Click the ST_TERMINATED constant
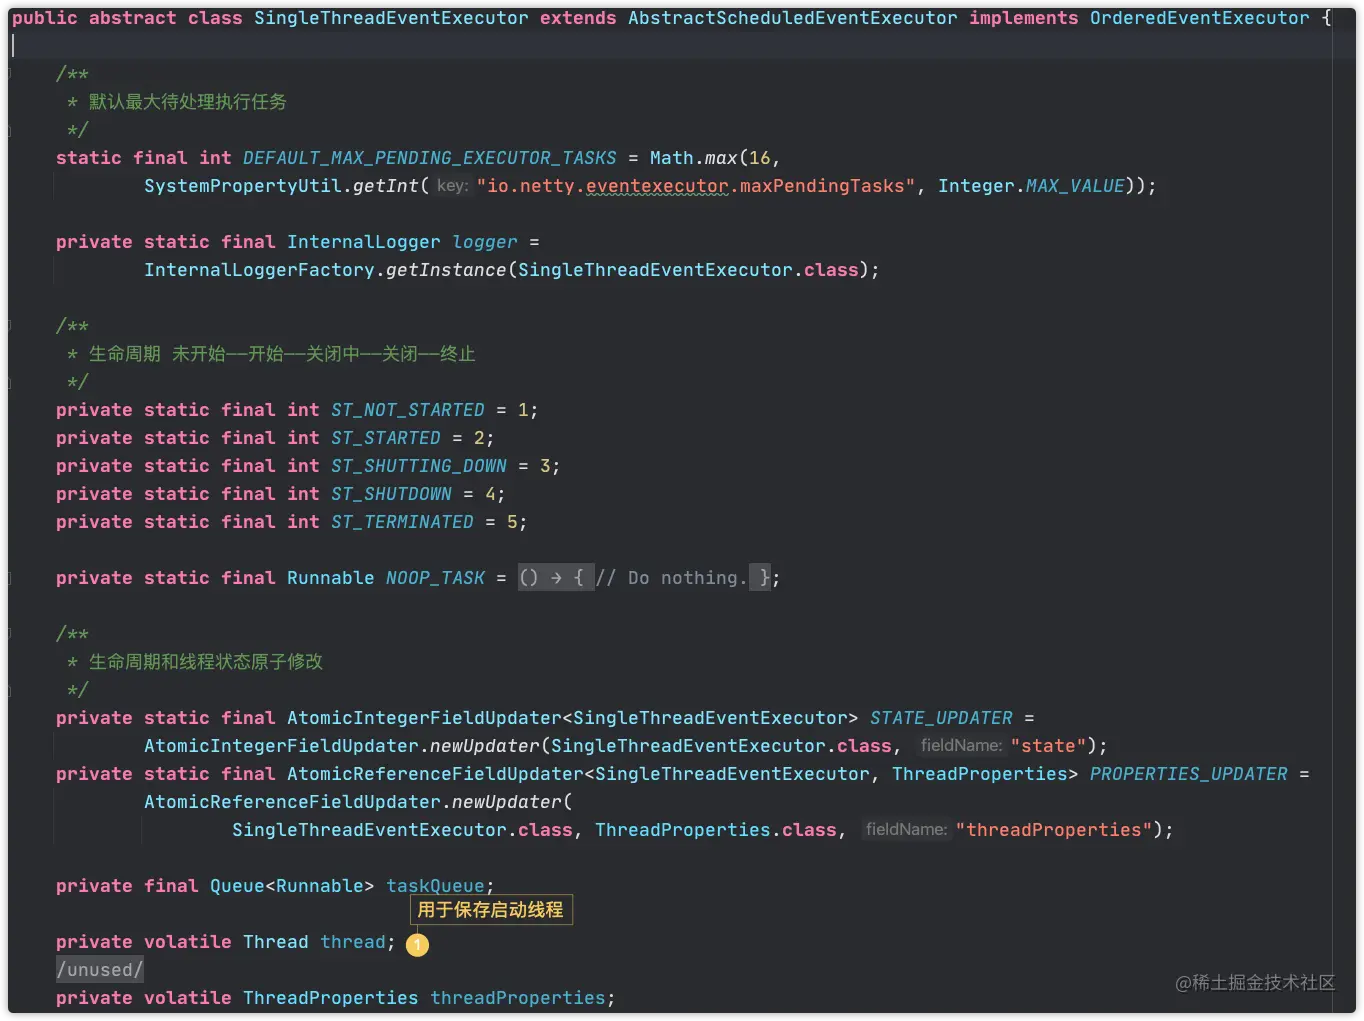This screenshot has width=1364, height=1021. click(402, 522)
